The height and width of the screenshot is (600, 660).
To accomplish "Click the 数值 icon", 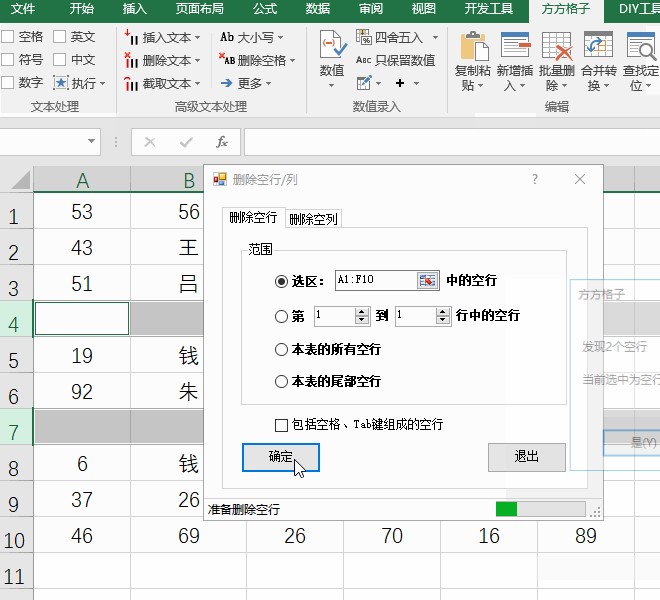I will (332, 44).
